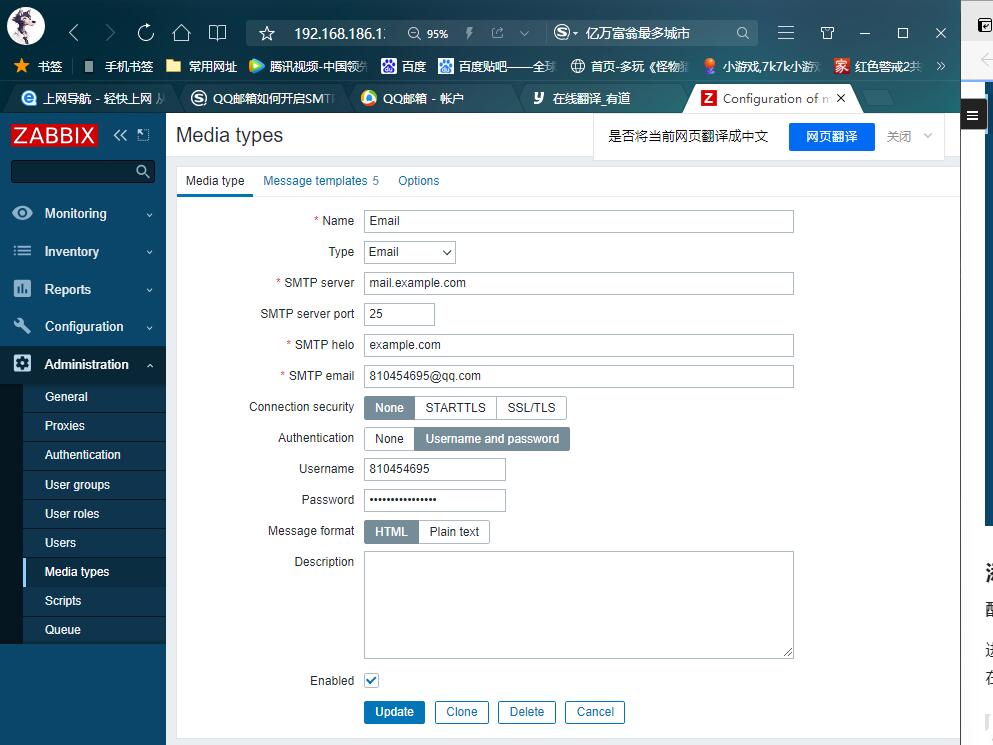Click the 网页翻译 translate button
Viewport: 993px width, 745px height.
click(x=832, y=136)
